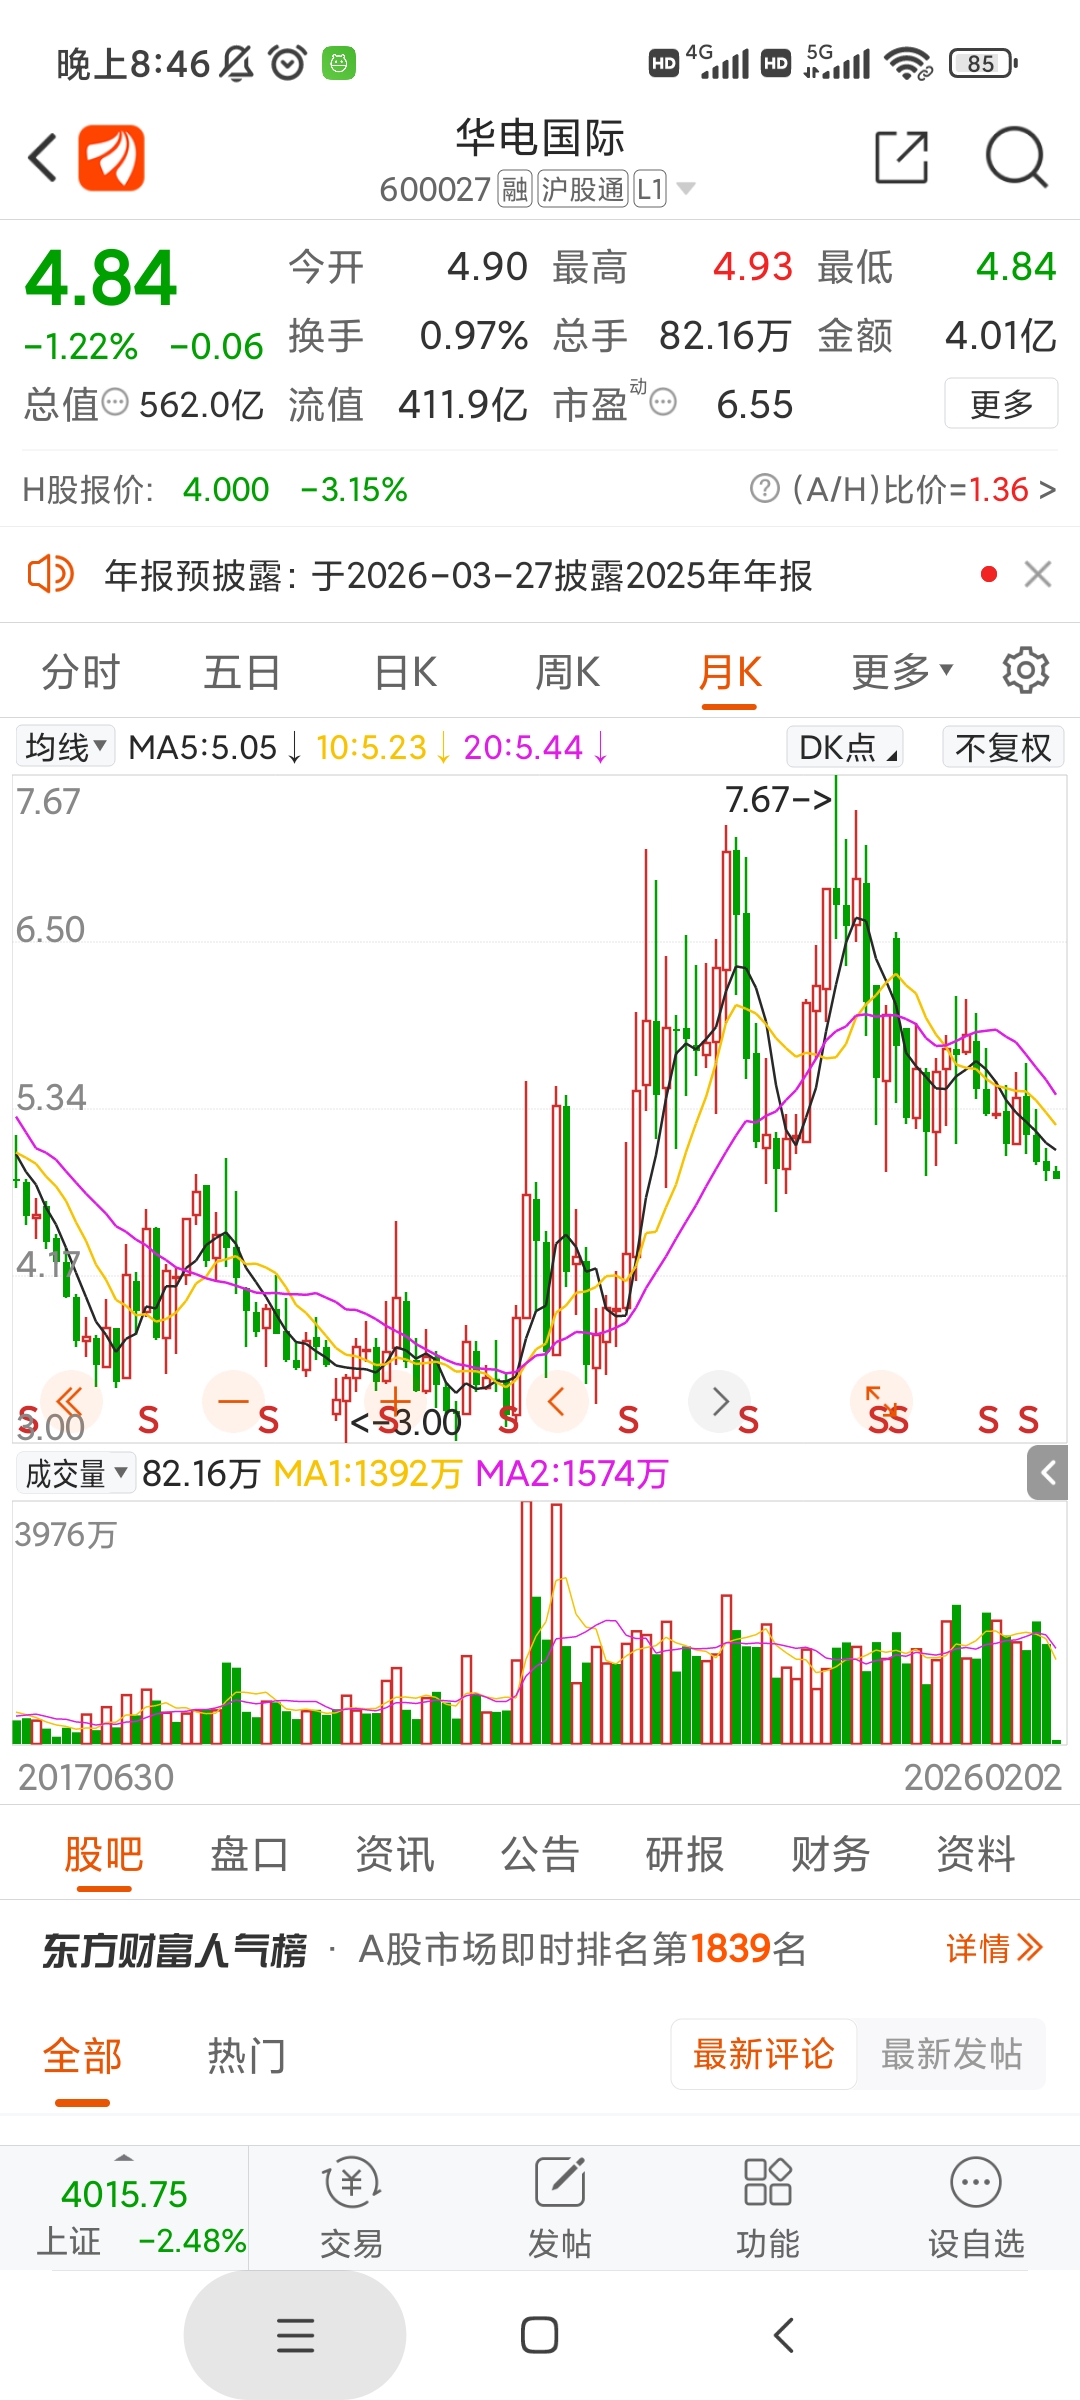Tap chart right arrow circle icon
The width and height of the screenshot is (1080, 2400).
(x=720, y=1401)
